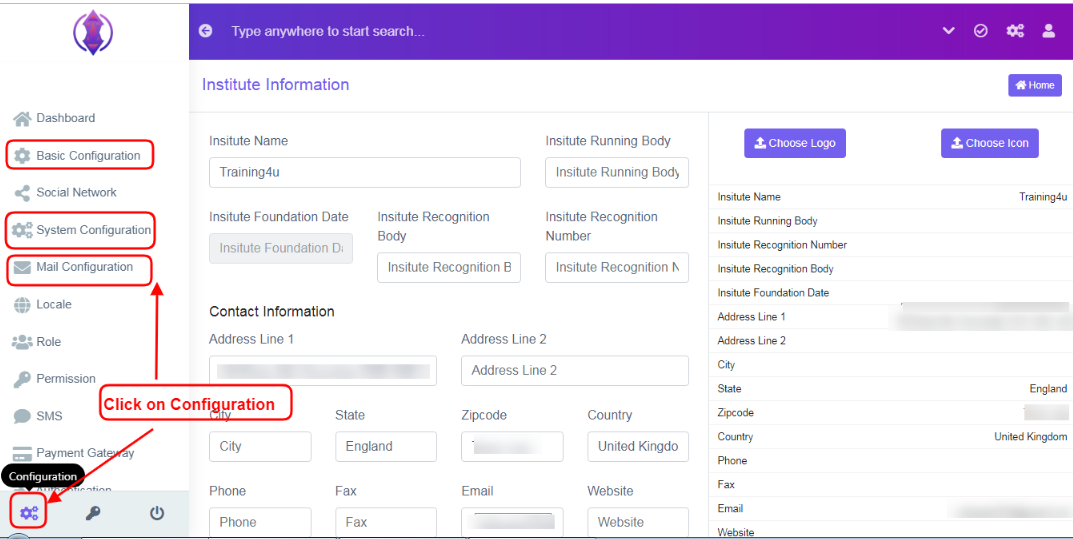The image size is (1073, 539).
Task: Focus the Insitute Running Body field
Action: pos(617,172)
